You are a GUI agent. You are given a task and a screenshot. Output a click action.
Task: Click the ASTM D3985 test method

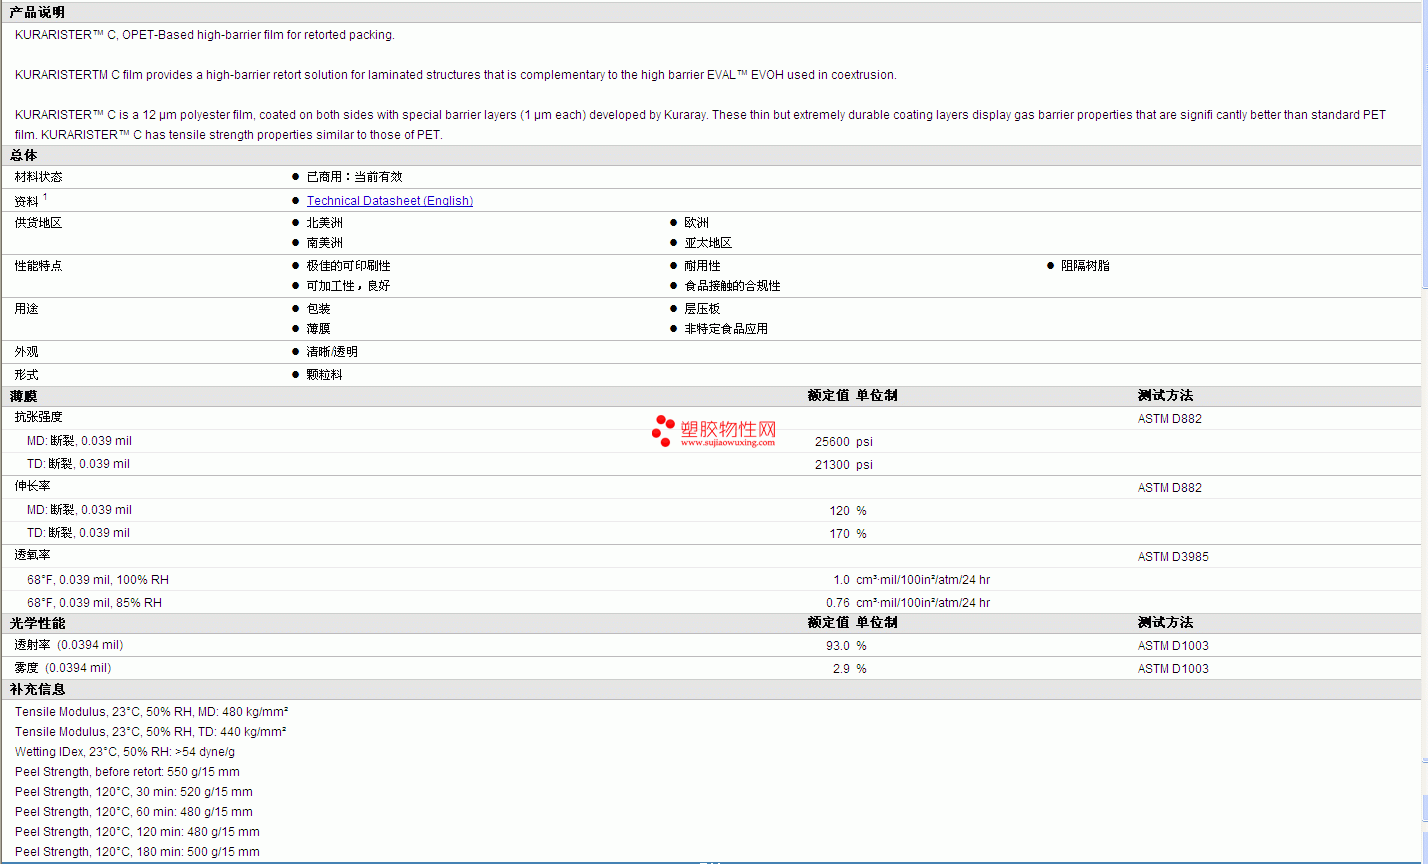coord(1173,557)
